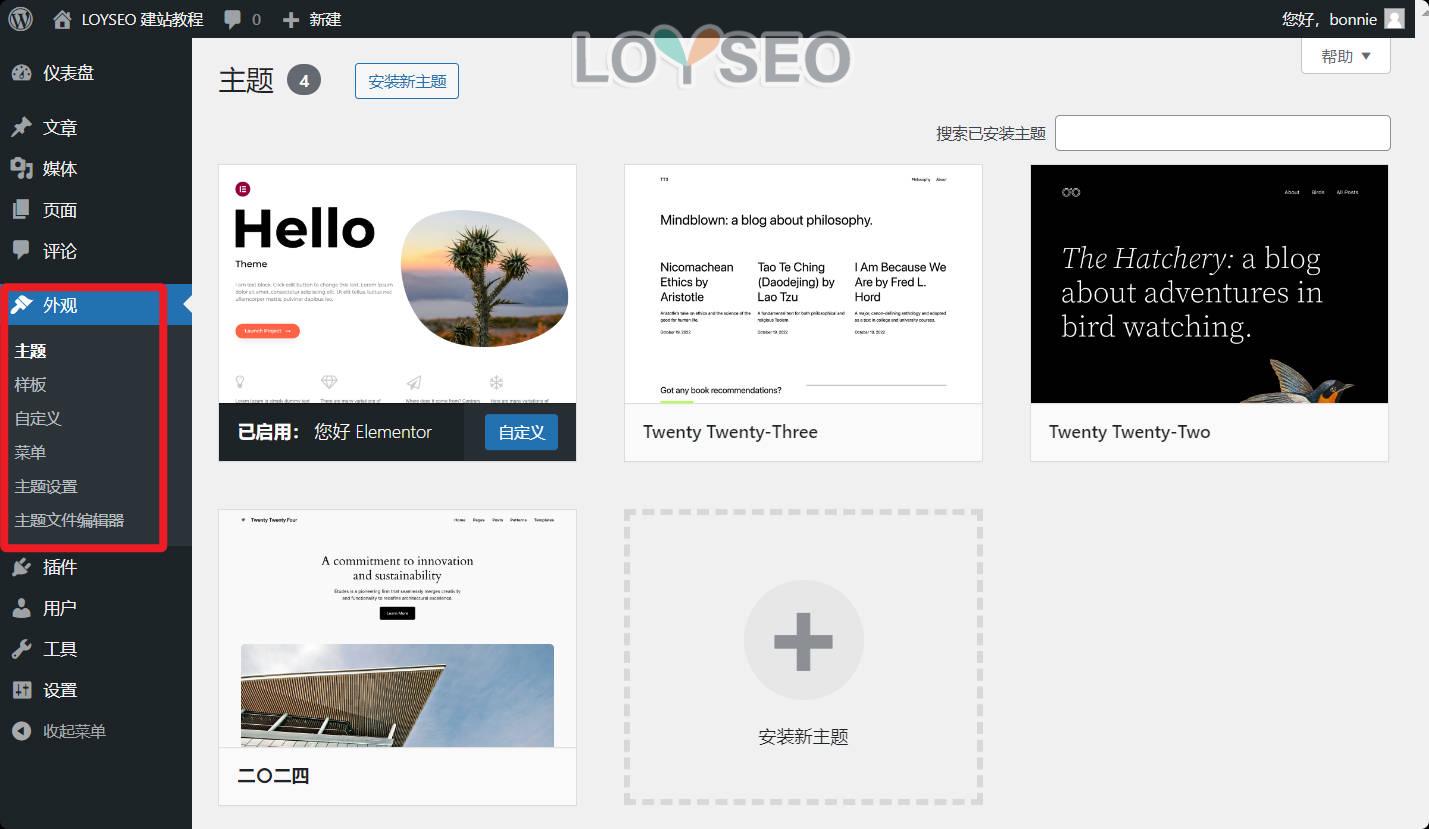Open the 帮助 help dropdown

point(1345,56)
